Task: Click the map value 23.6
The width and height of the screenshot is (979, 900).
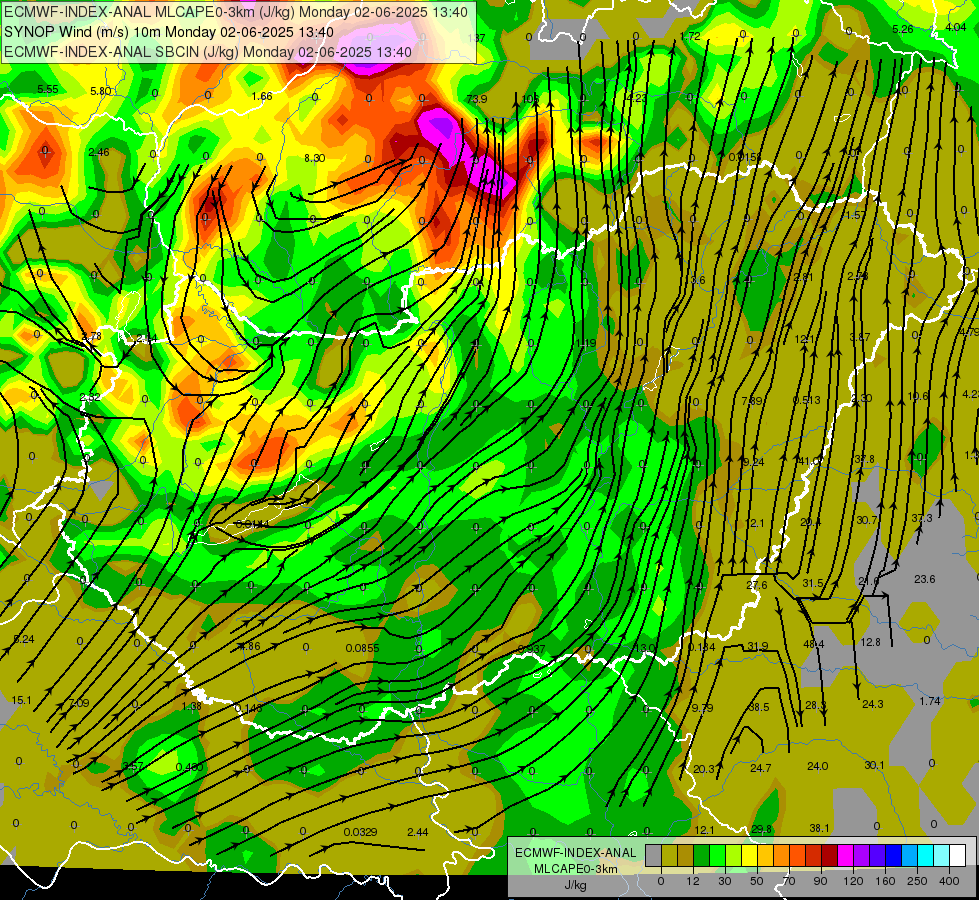Action: (925, 579)
